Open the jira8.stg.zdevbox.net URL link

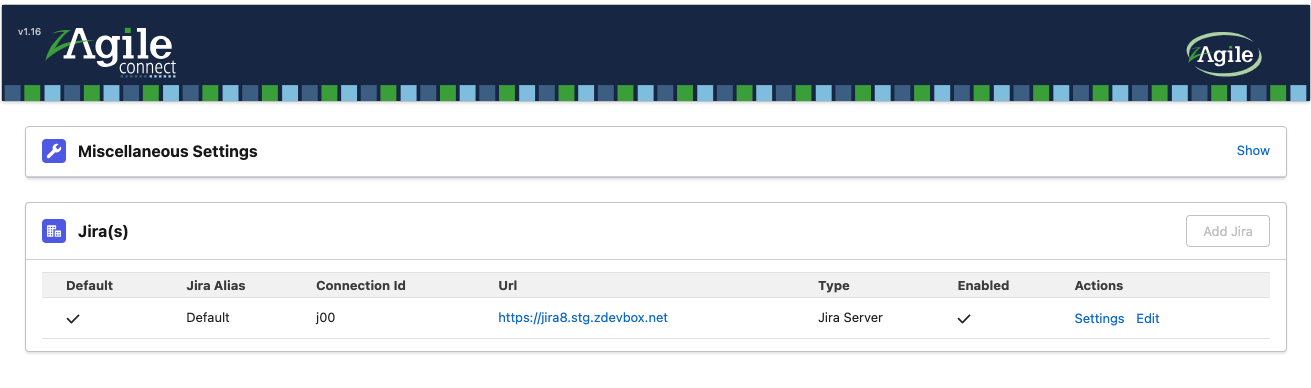point(583,318)
